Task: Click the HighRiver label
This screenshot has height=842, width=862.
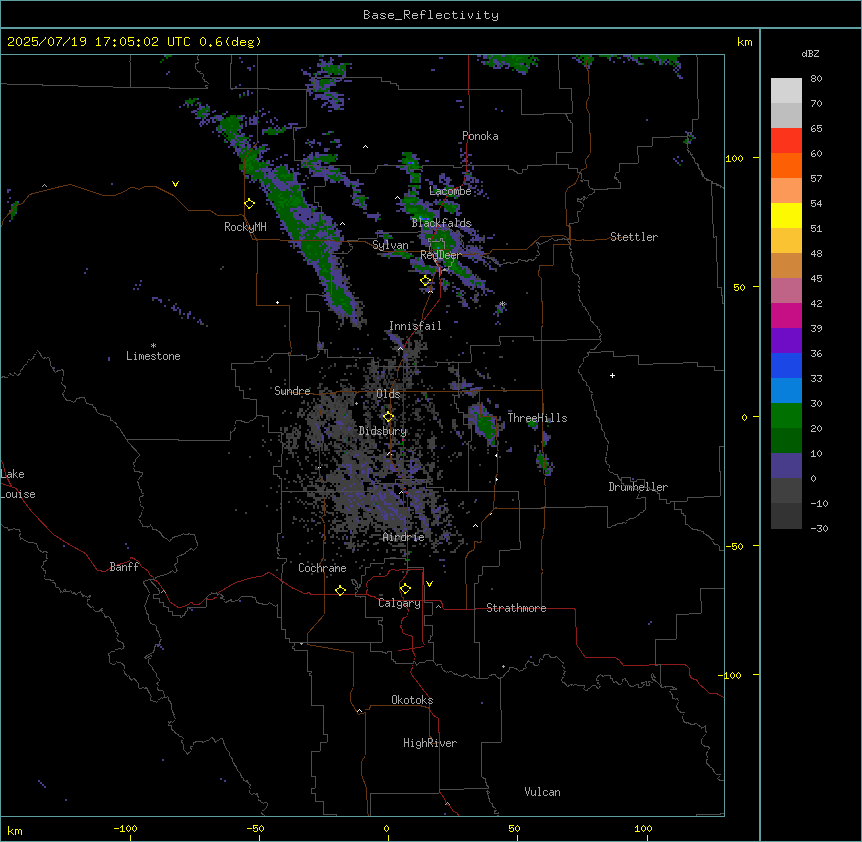Action: (430, 743)
